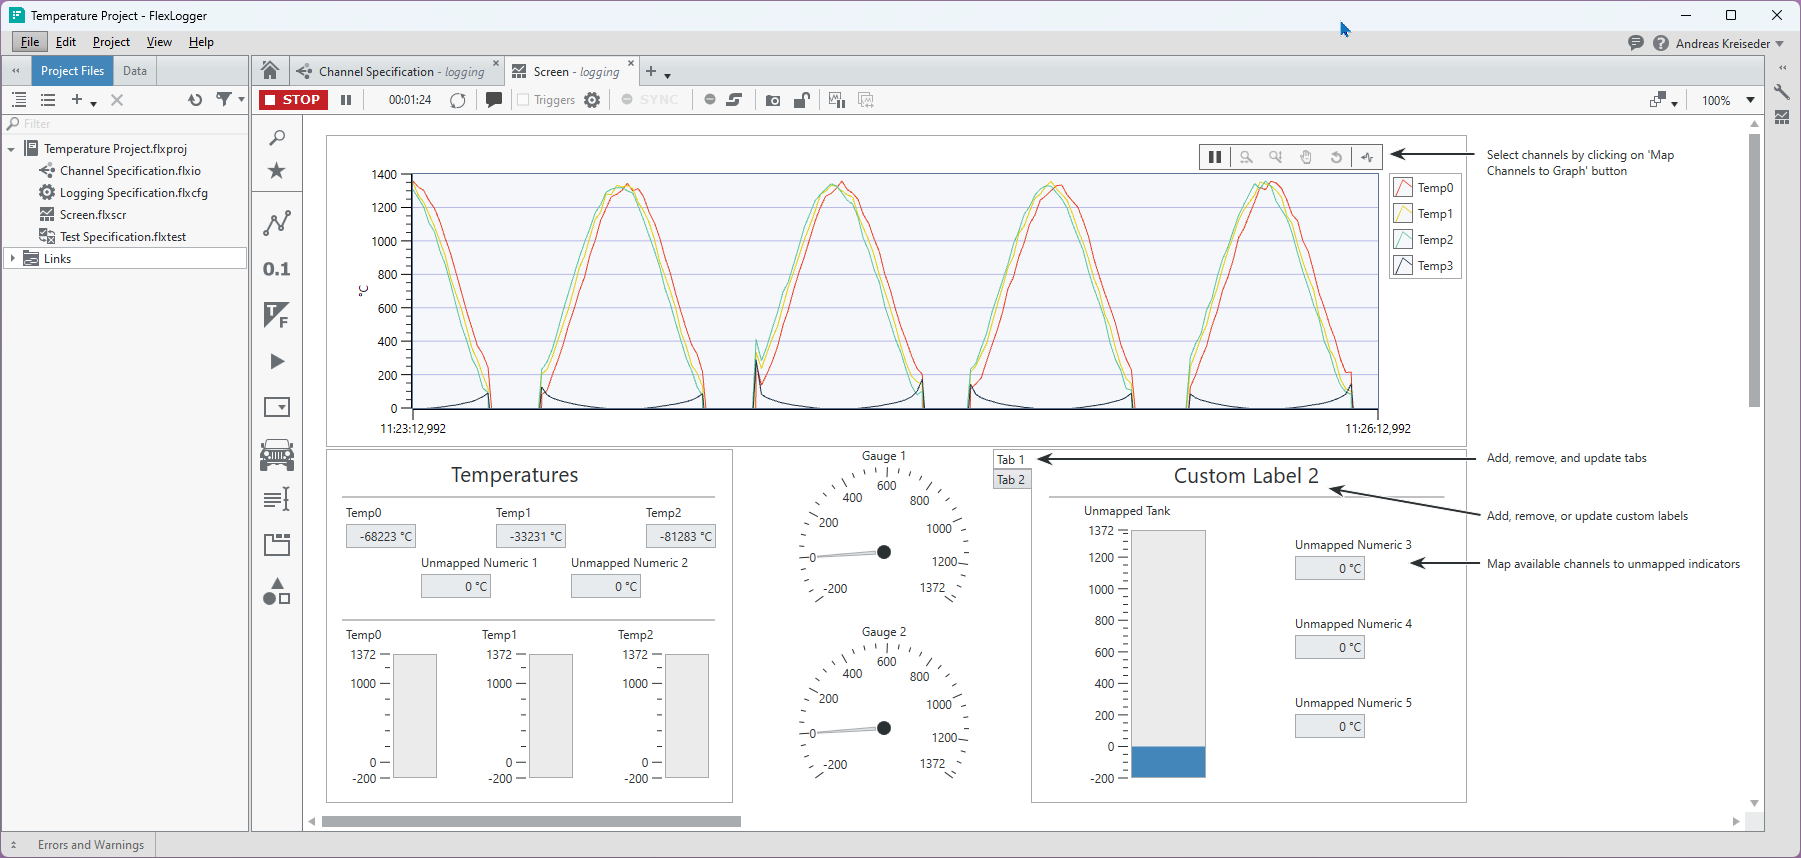Go to the Home tab icon
1801x858 pixels.
(x=270, y=71)
